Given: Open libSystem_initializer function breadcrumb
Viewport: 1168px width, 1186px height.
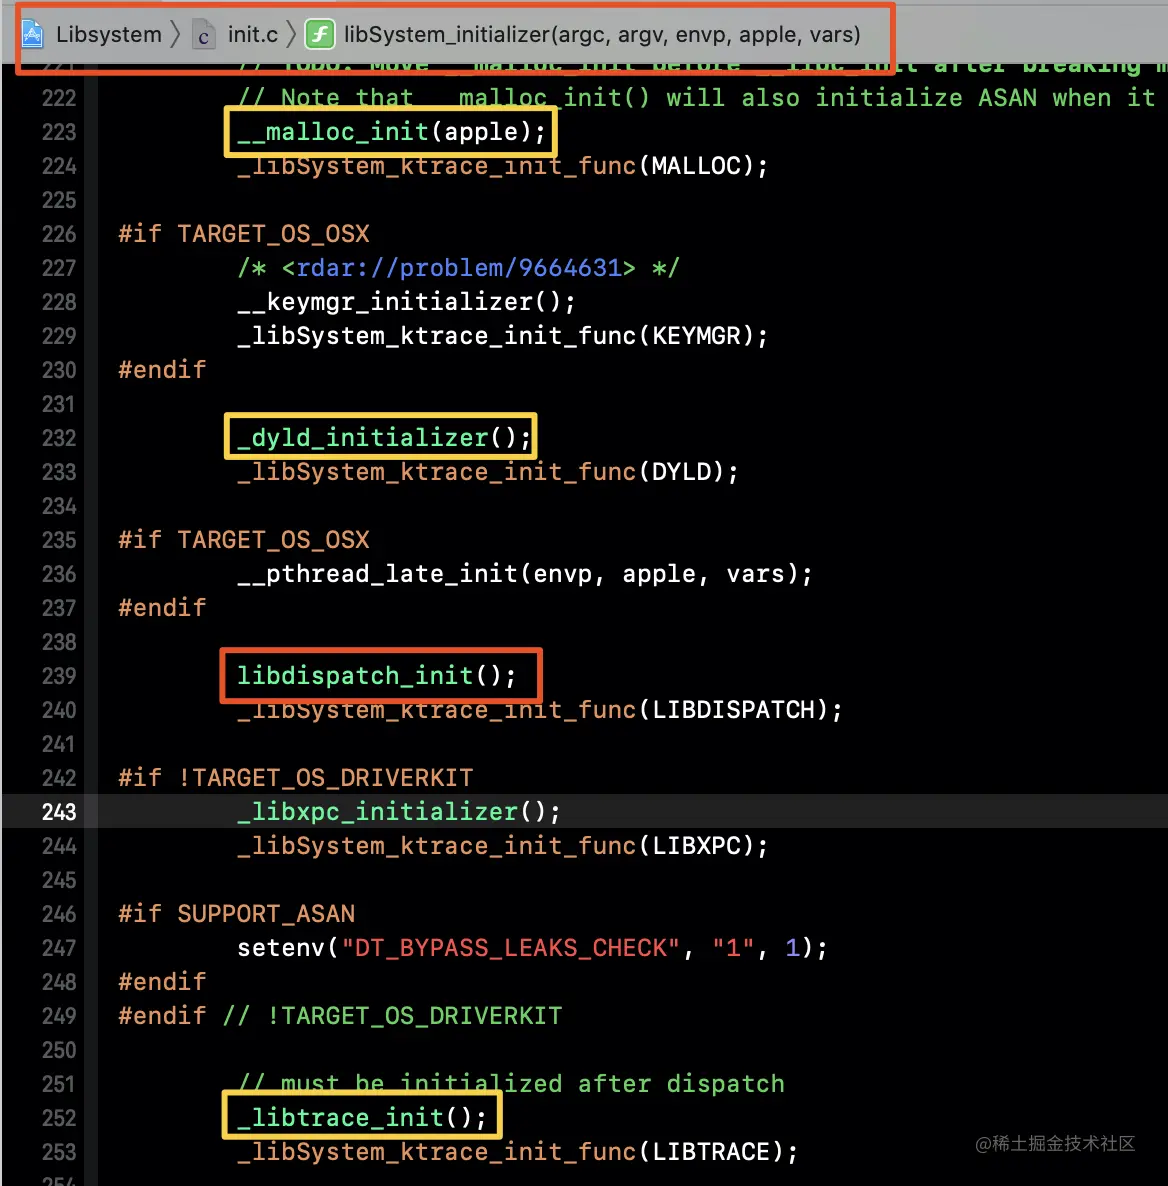Looking at the screenshot, I should (602, 34).
